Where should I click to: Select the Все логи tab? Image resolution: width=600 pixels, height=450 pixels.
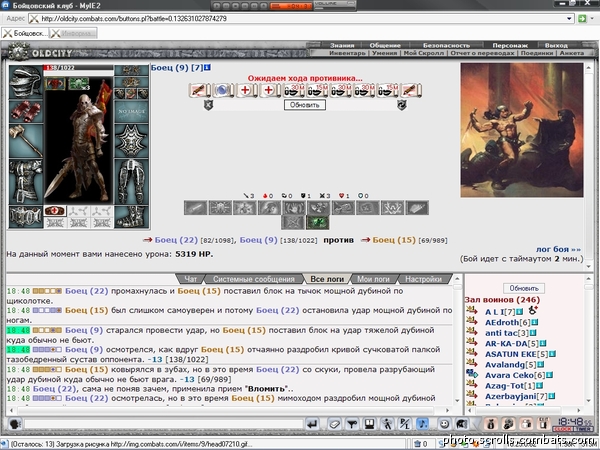click(327, 279)
